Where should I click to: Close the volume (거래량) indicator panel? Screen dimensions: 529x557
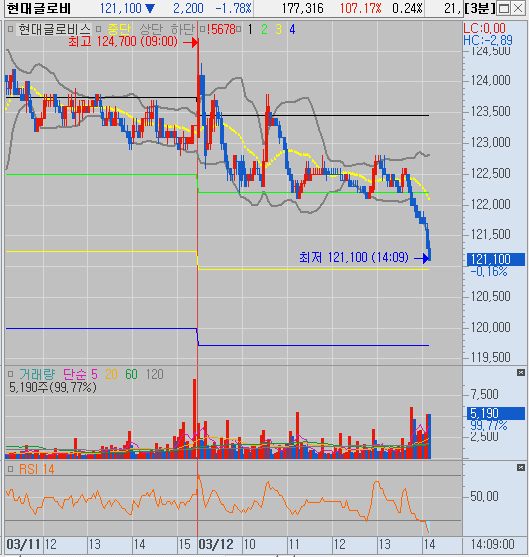point(521,372)
